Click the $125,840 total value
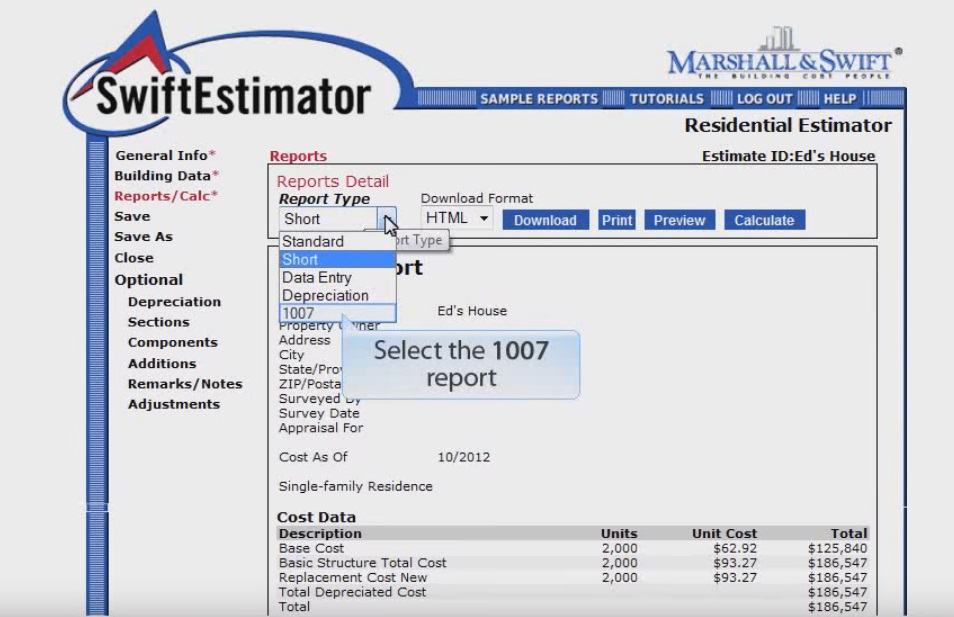The width and height of the screenshot is (954, 617). tap(837, 548)
